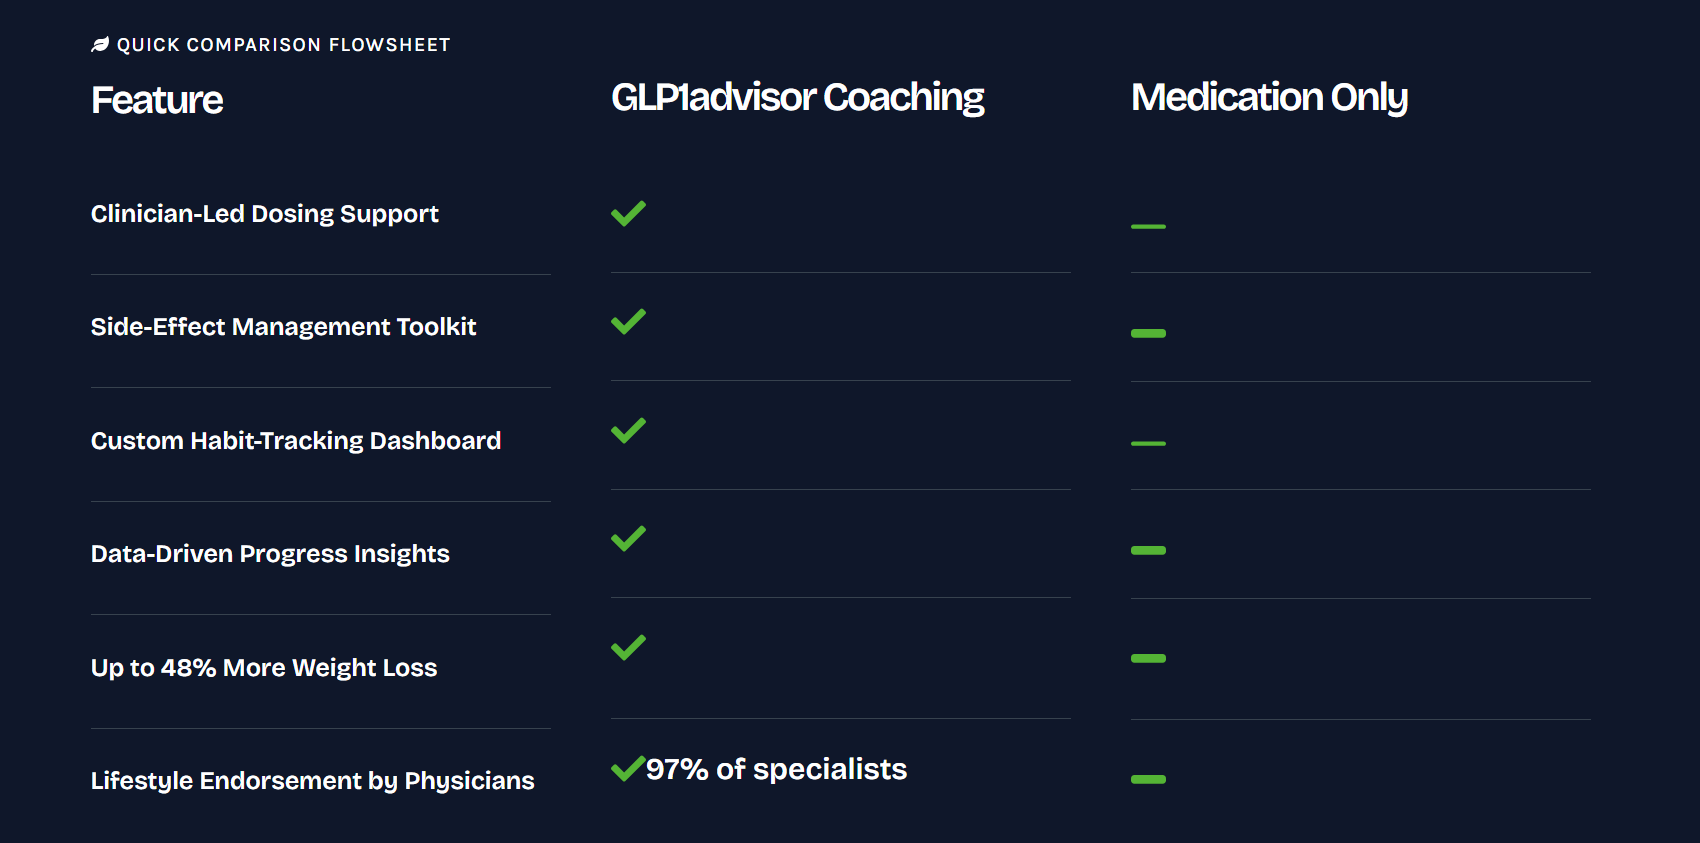The width and height of the screenshot is (1700, 843).
Task: Click the checkmark for Clinician-Led Dosing Support
Action: click(628, 213)
